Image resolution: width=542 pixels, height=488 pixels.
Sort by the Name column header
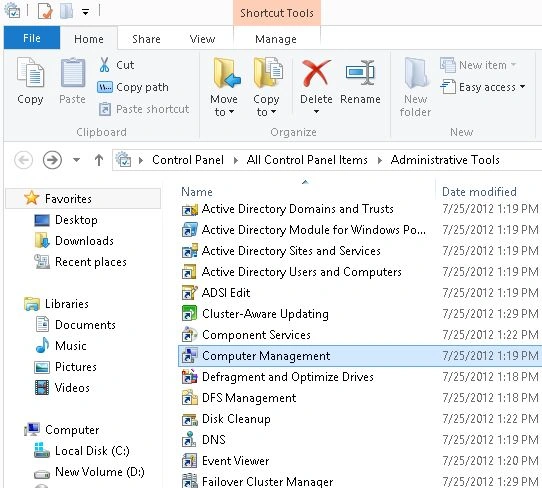(197, 192)
